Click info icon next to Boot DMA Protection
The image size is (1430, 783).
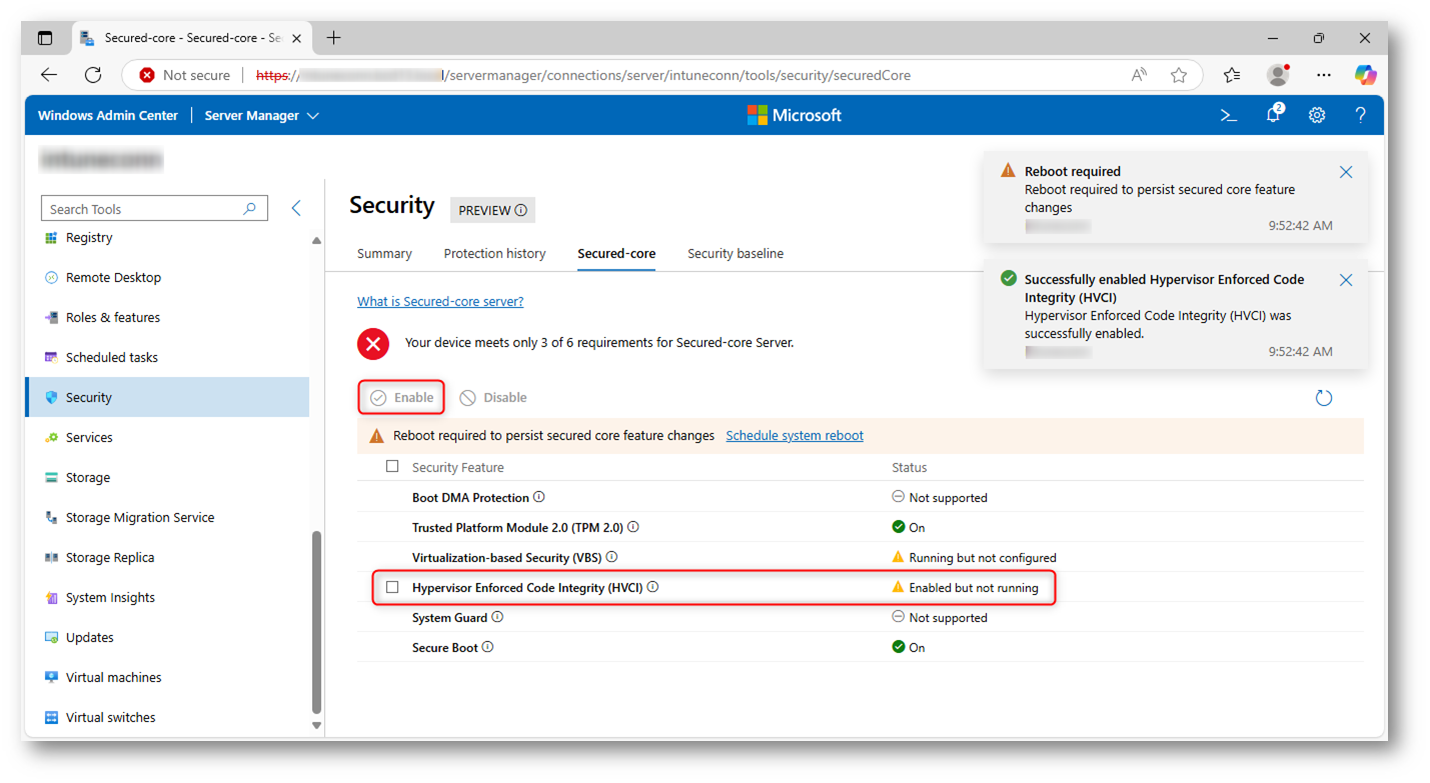pyautogui.click(x=539, y=497)
